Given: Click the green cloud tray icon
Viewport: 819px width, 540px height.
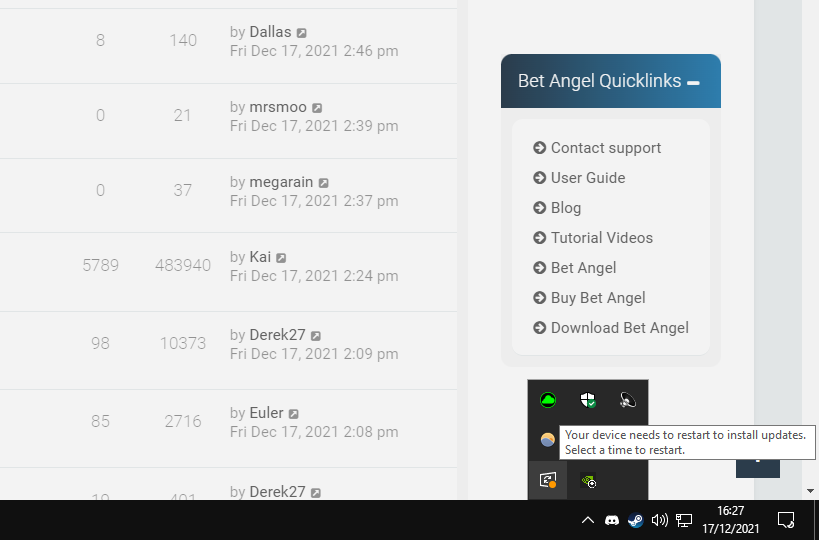Looking at the screenshot, I should (547, 400).
